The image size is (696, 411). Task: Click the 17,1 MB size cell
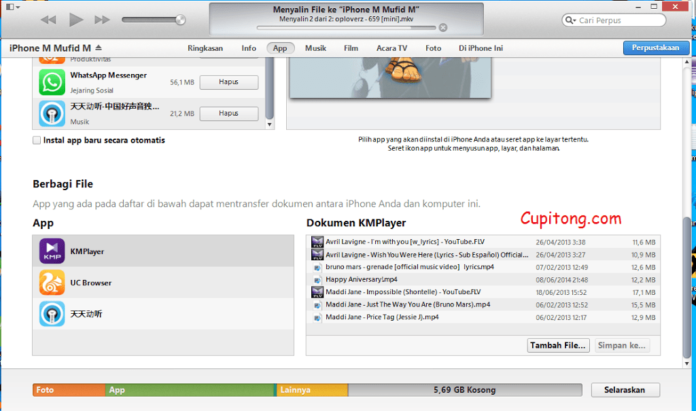pyautogui.click(x=644, y=292)
